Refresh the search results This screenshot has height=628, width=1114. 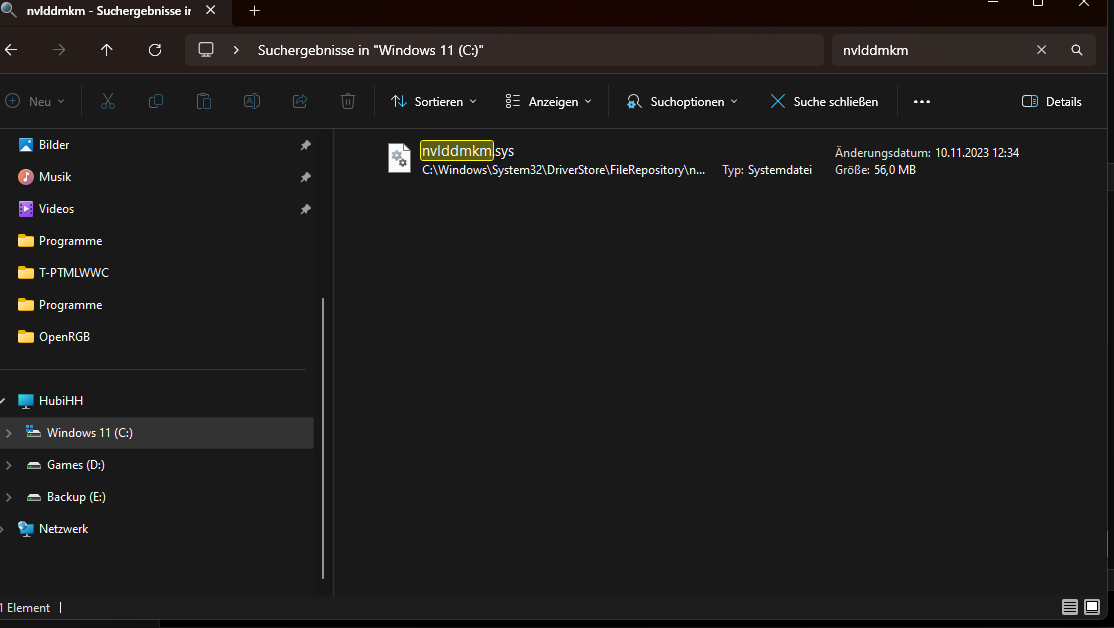(155, 50)
